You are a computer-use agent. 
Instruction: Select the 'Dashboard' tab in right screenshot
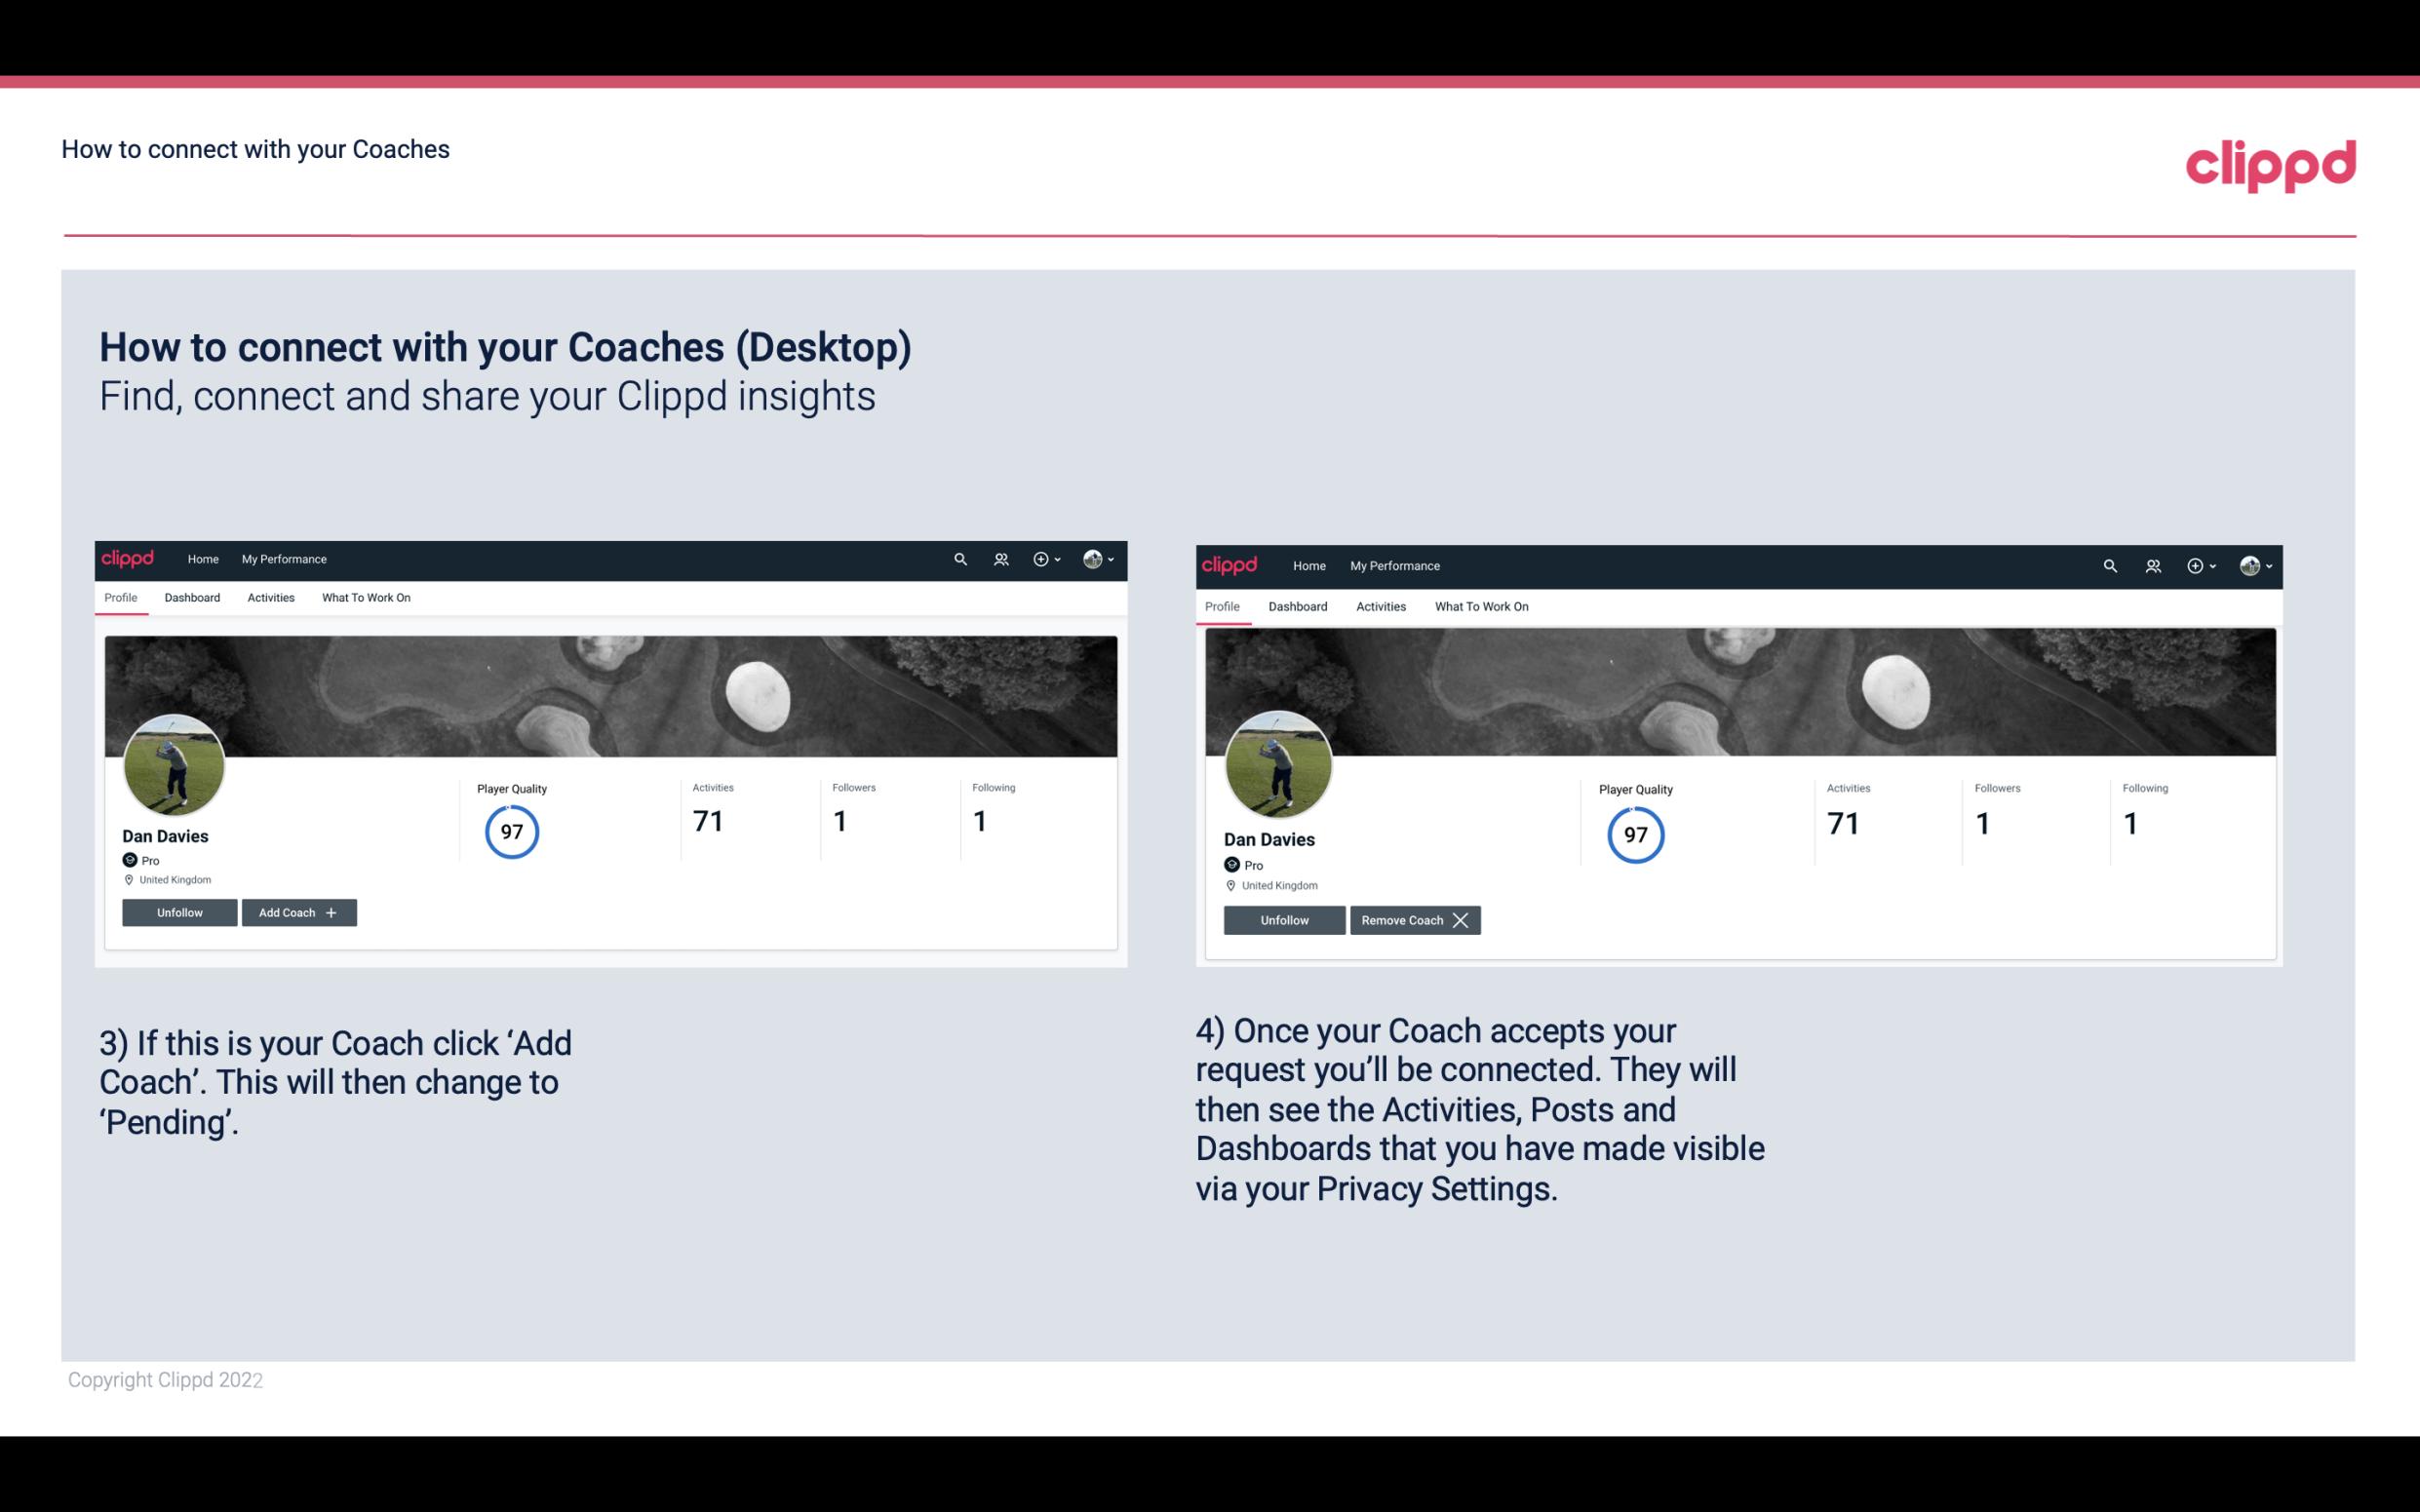coord(1298,606)
